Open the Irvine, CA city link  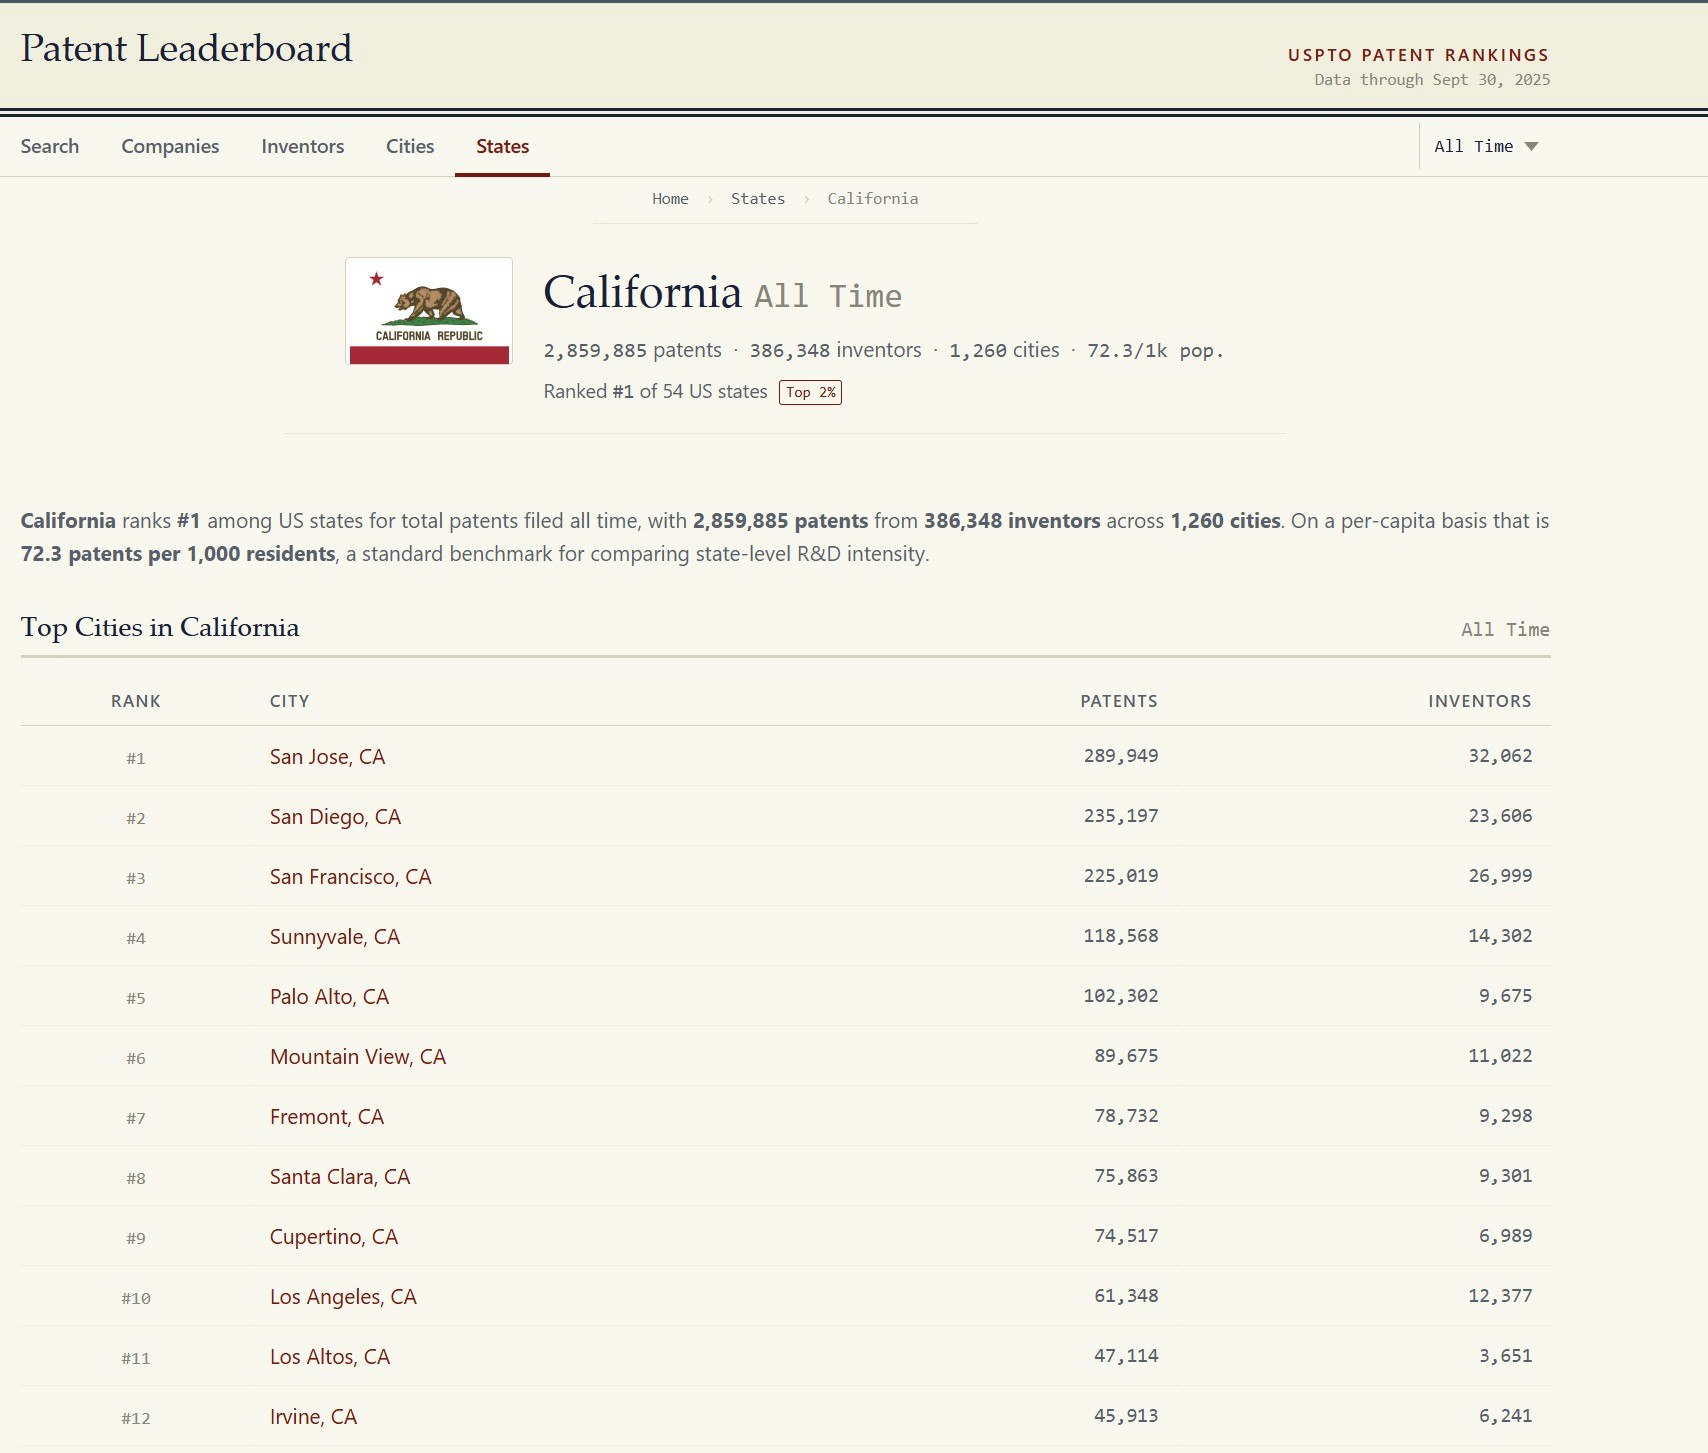313,1417
